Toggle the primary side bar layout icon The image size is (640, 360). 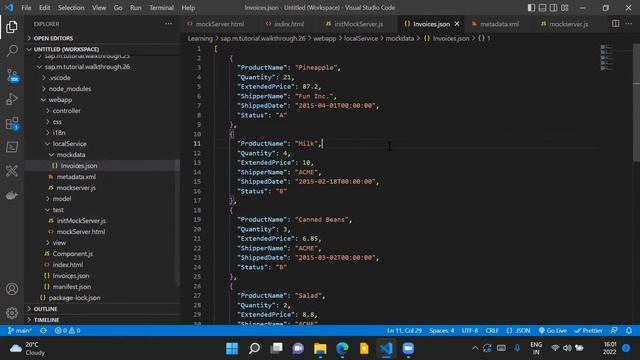(531, 8)
